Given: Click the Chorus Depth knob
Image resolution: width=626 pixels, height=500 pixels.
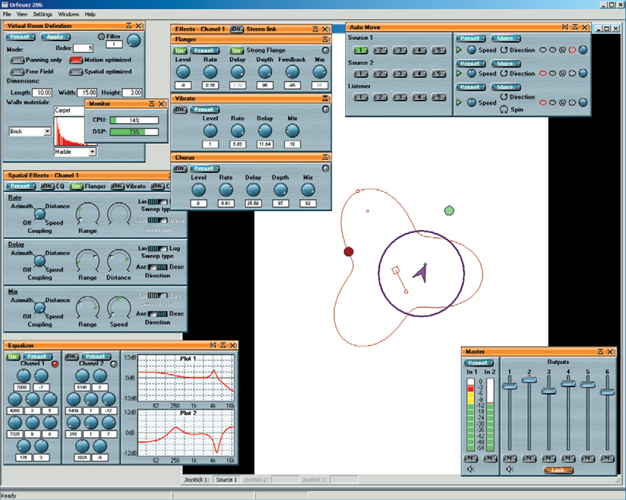Looking at the screenshot, I should (x=280, y=190).
